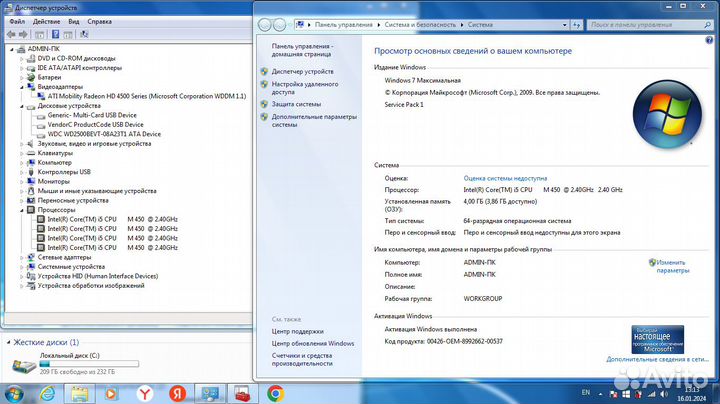Viewport: 720px width, 404px height.
Task: Expand the Сетевые адаптеры node
Action: point(22,258)
